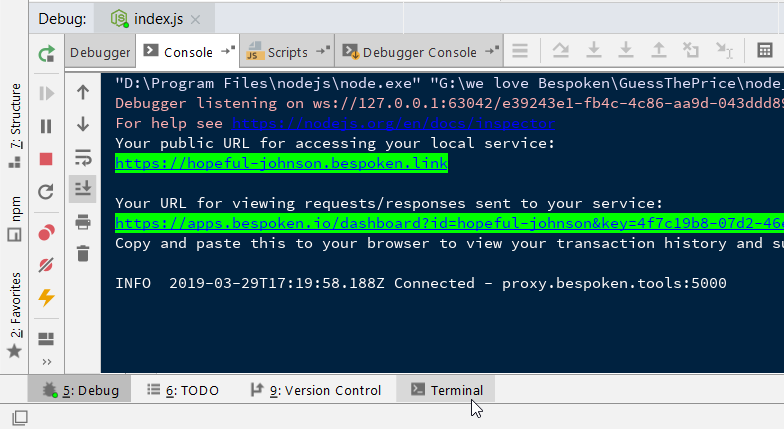Open the Evaluate Expression calculator
This screenshot has height=429, width=784.
764,51
